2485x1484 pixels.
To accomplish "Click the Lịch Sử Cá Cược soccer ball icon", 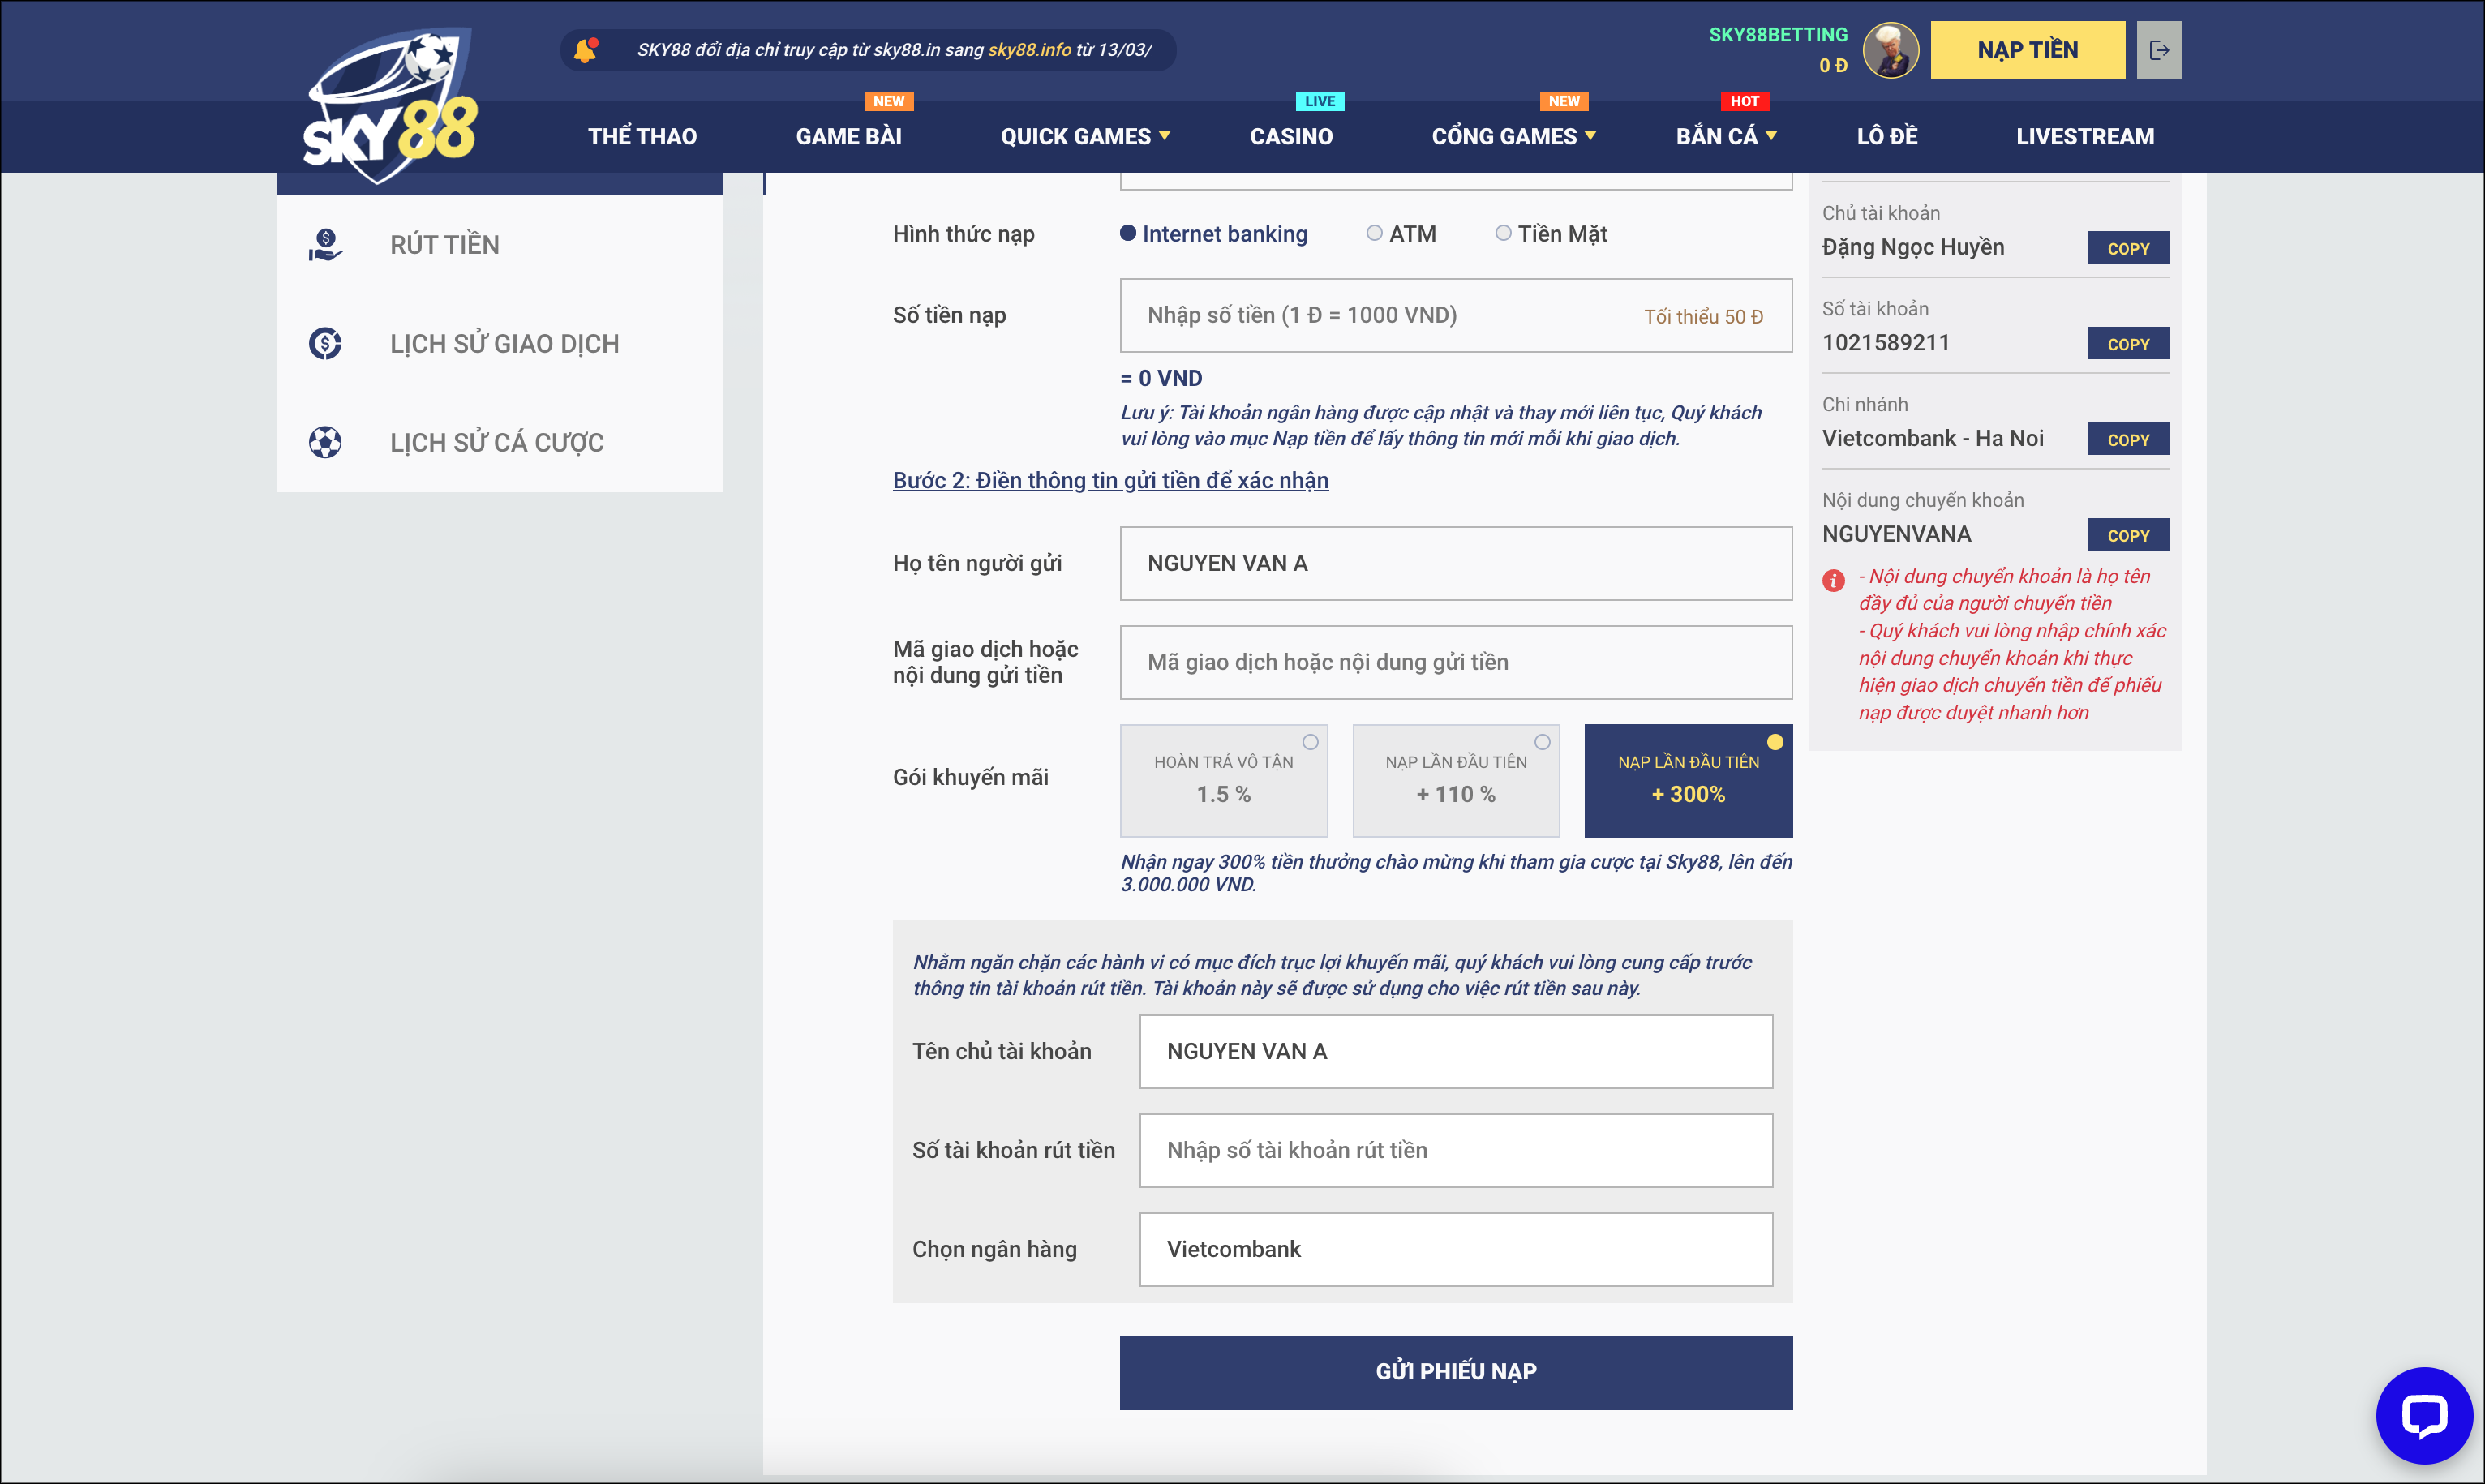I will (325, 442).
